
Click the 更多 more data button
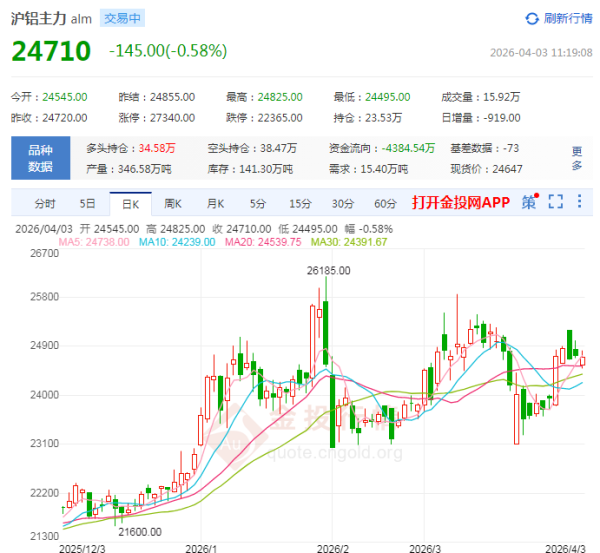tap(577, 158)
